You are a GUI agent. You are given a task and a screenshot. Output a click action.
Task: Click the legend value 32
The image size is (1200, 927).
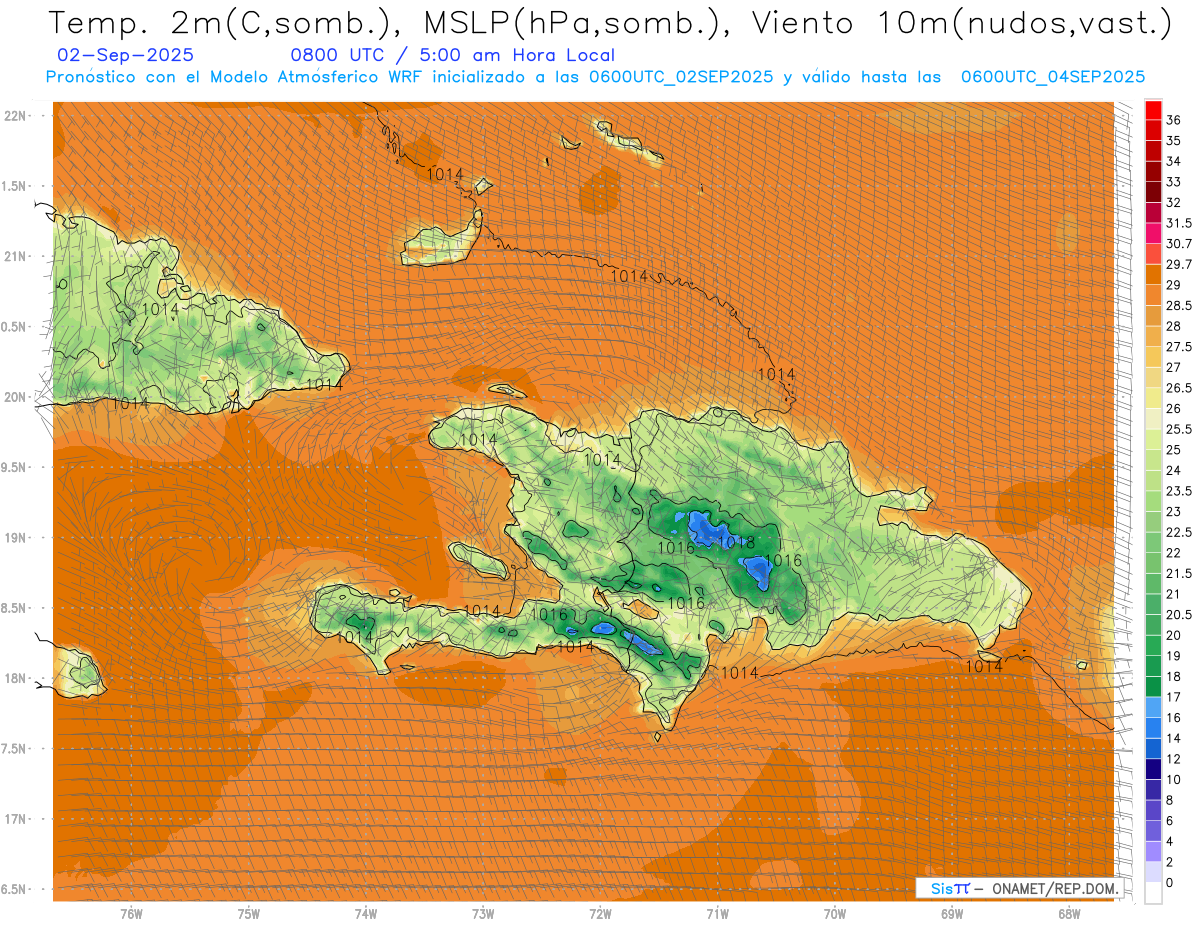pos(1174,202)
